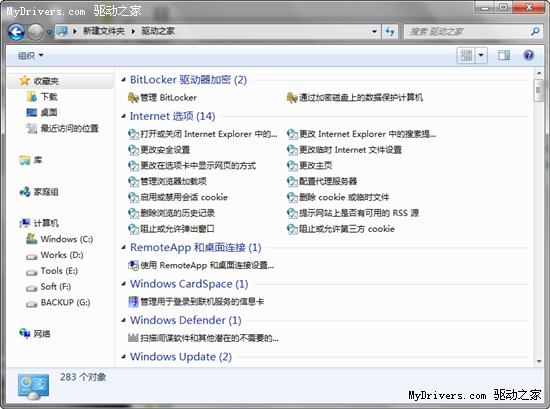The height and width of the screenshot is (409, 550).
Task: Click icon of 更改临时 Internet 文件设置
Action: [x=292, y=150]
